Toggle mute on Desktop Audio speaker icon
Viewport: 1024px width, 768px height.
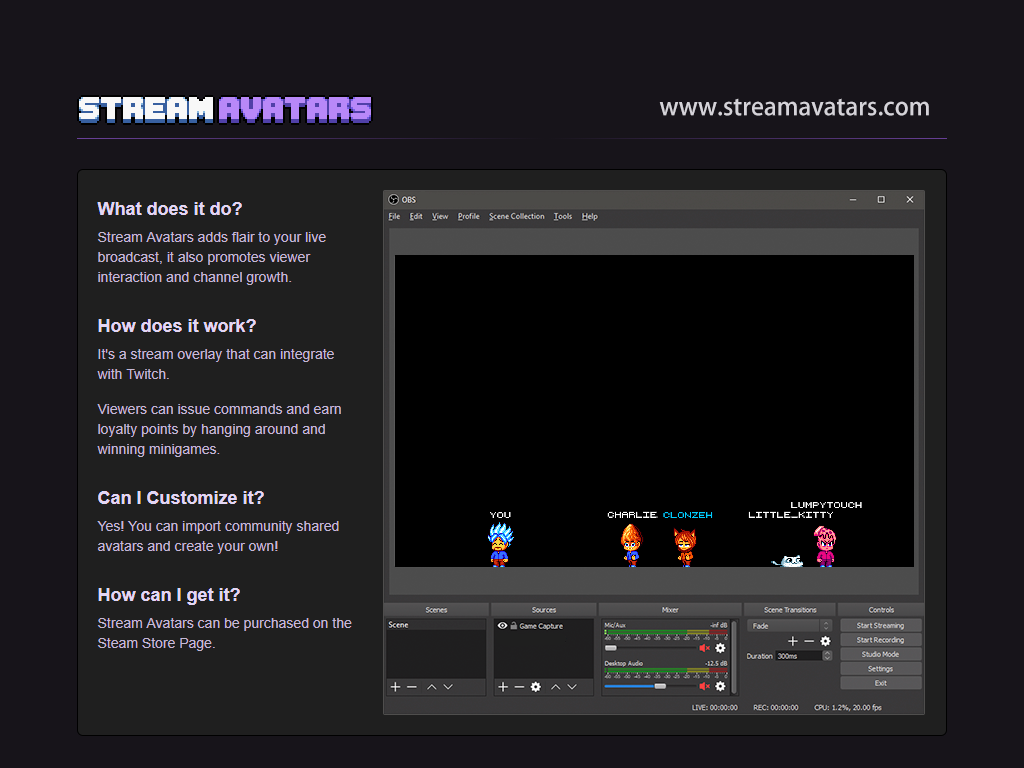704,686
